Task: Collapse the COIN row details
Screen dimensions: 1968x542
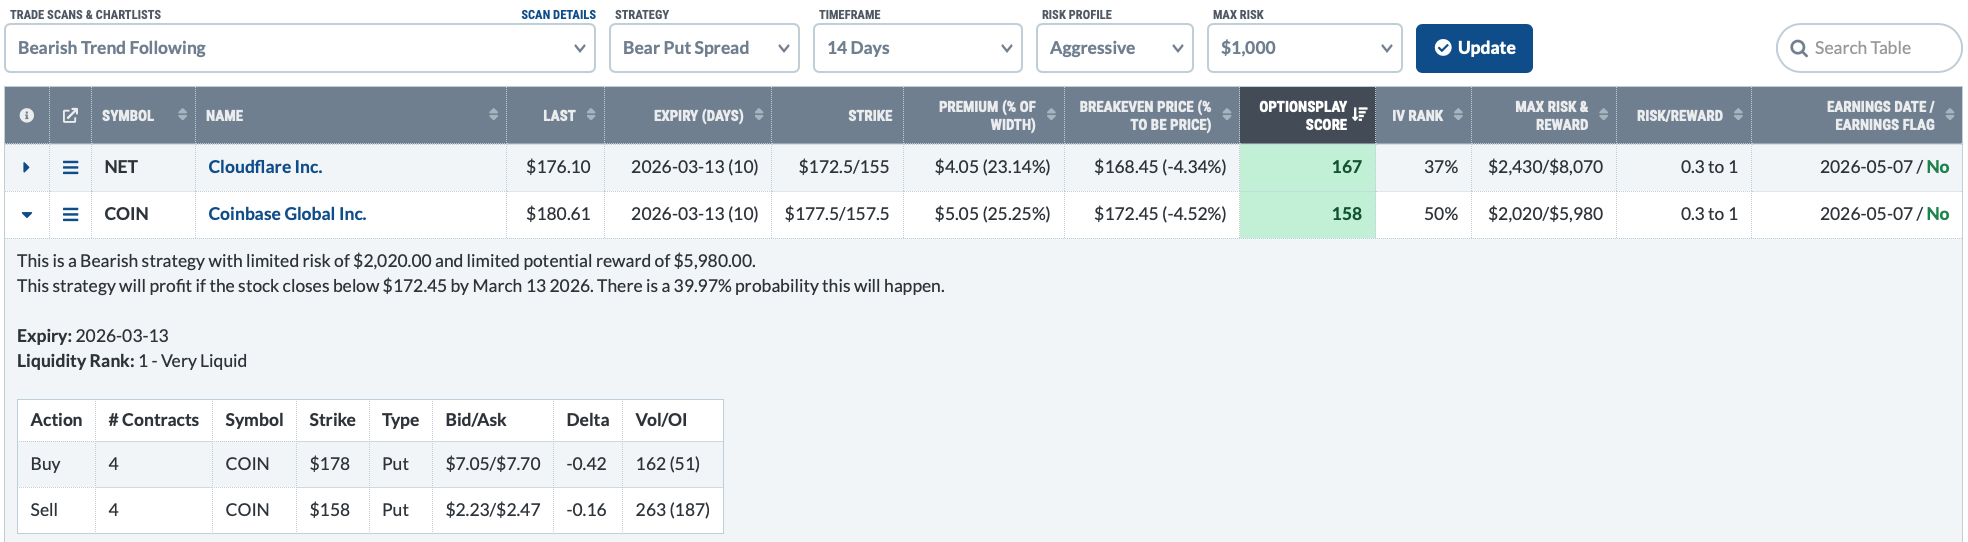Action: (x=27, y=214)
